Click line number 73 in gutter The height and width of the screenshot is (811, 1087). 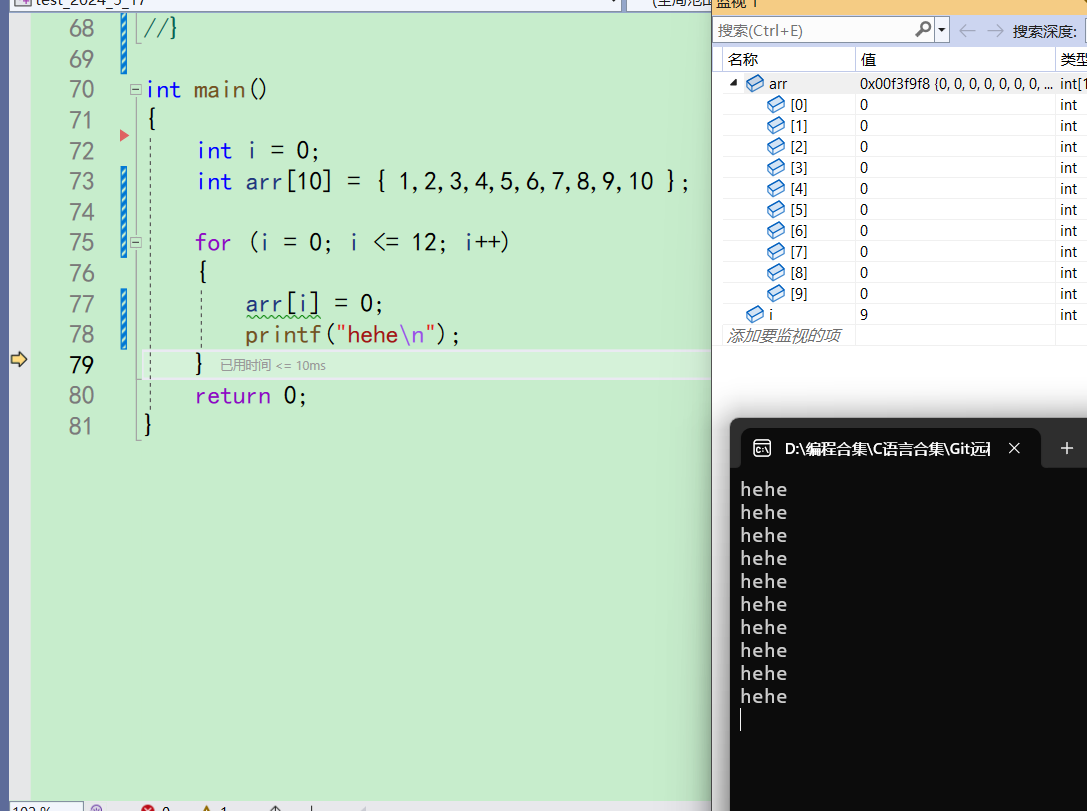(x=82, y=182)
